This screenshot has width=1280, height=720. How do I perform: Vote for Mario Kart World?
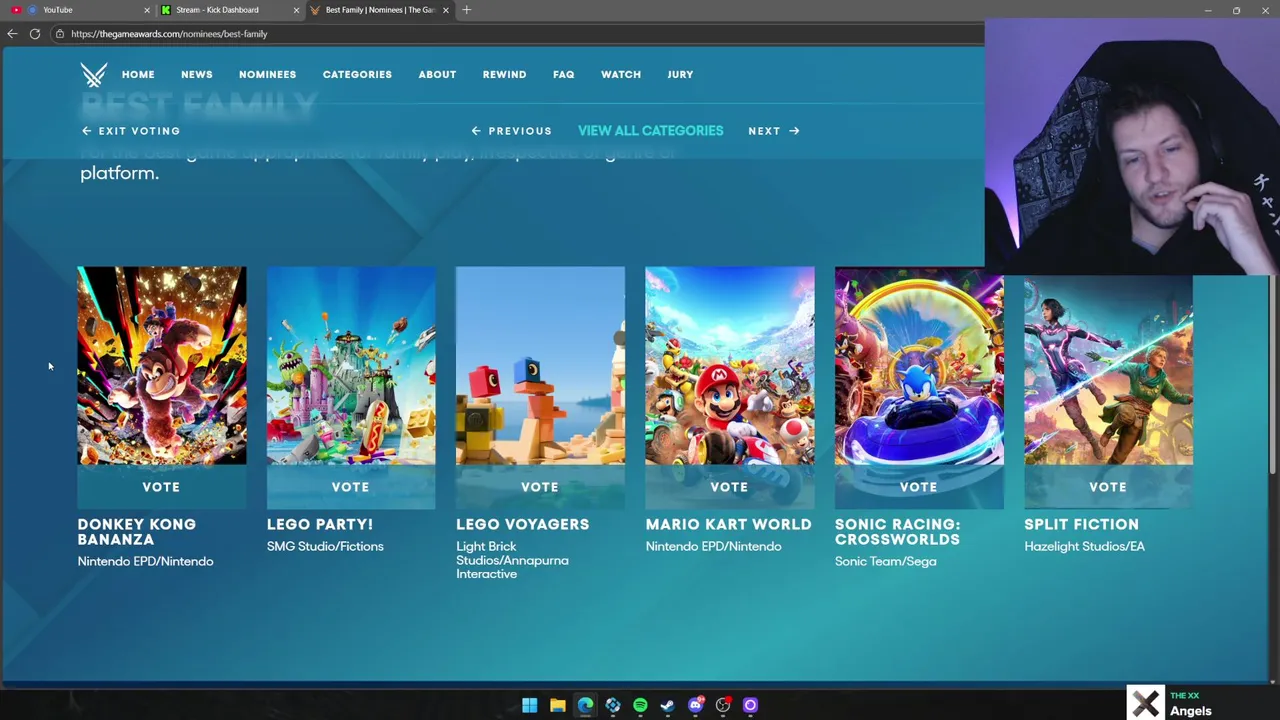[x=729, y=487]
